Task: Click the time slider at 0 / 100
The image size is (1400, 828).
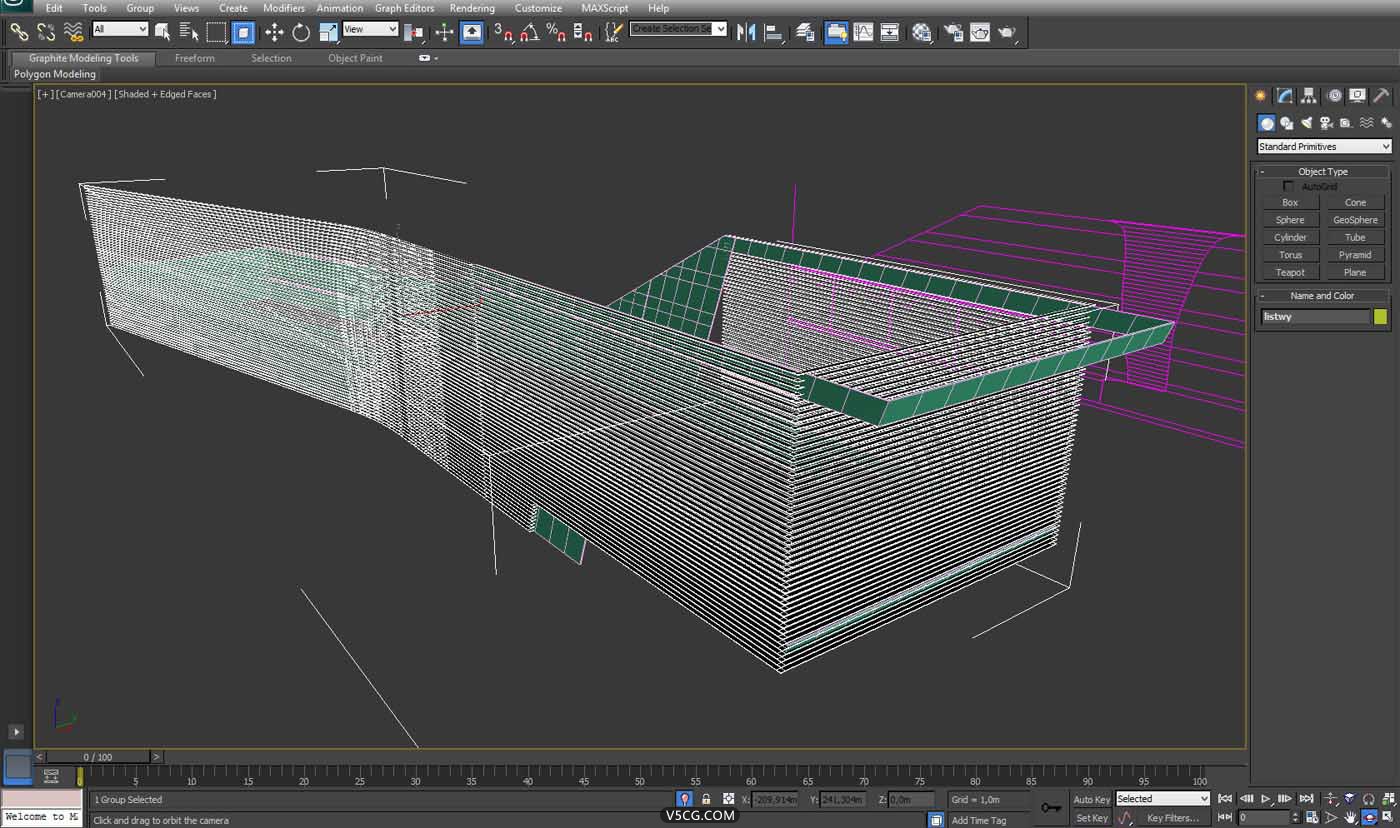Action: pyautogui.click(x=98, y=757)
